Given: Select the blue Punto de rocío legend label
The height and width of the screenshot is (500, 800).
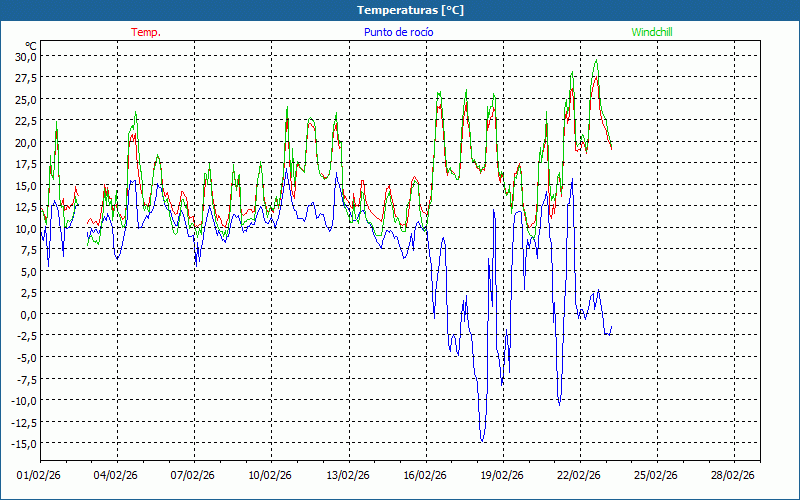Looking at the screenshot, I should 399,32.
